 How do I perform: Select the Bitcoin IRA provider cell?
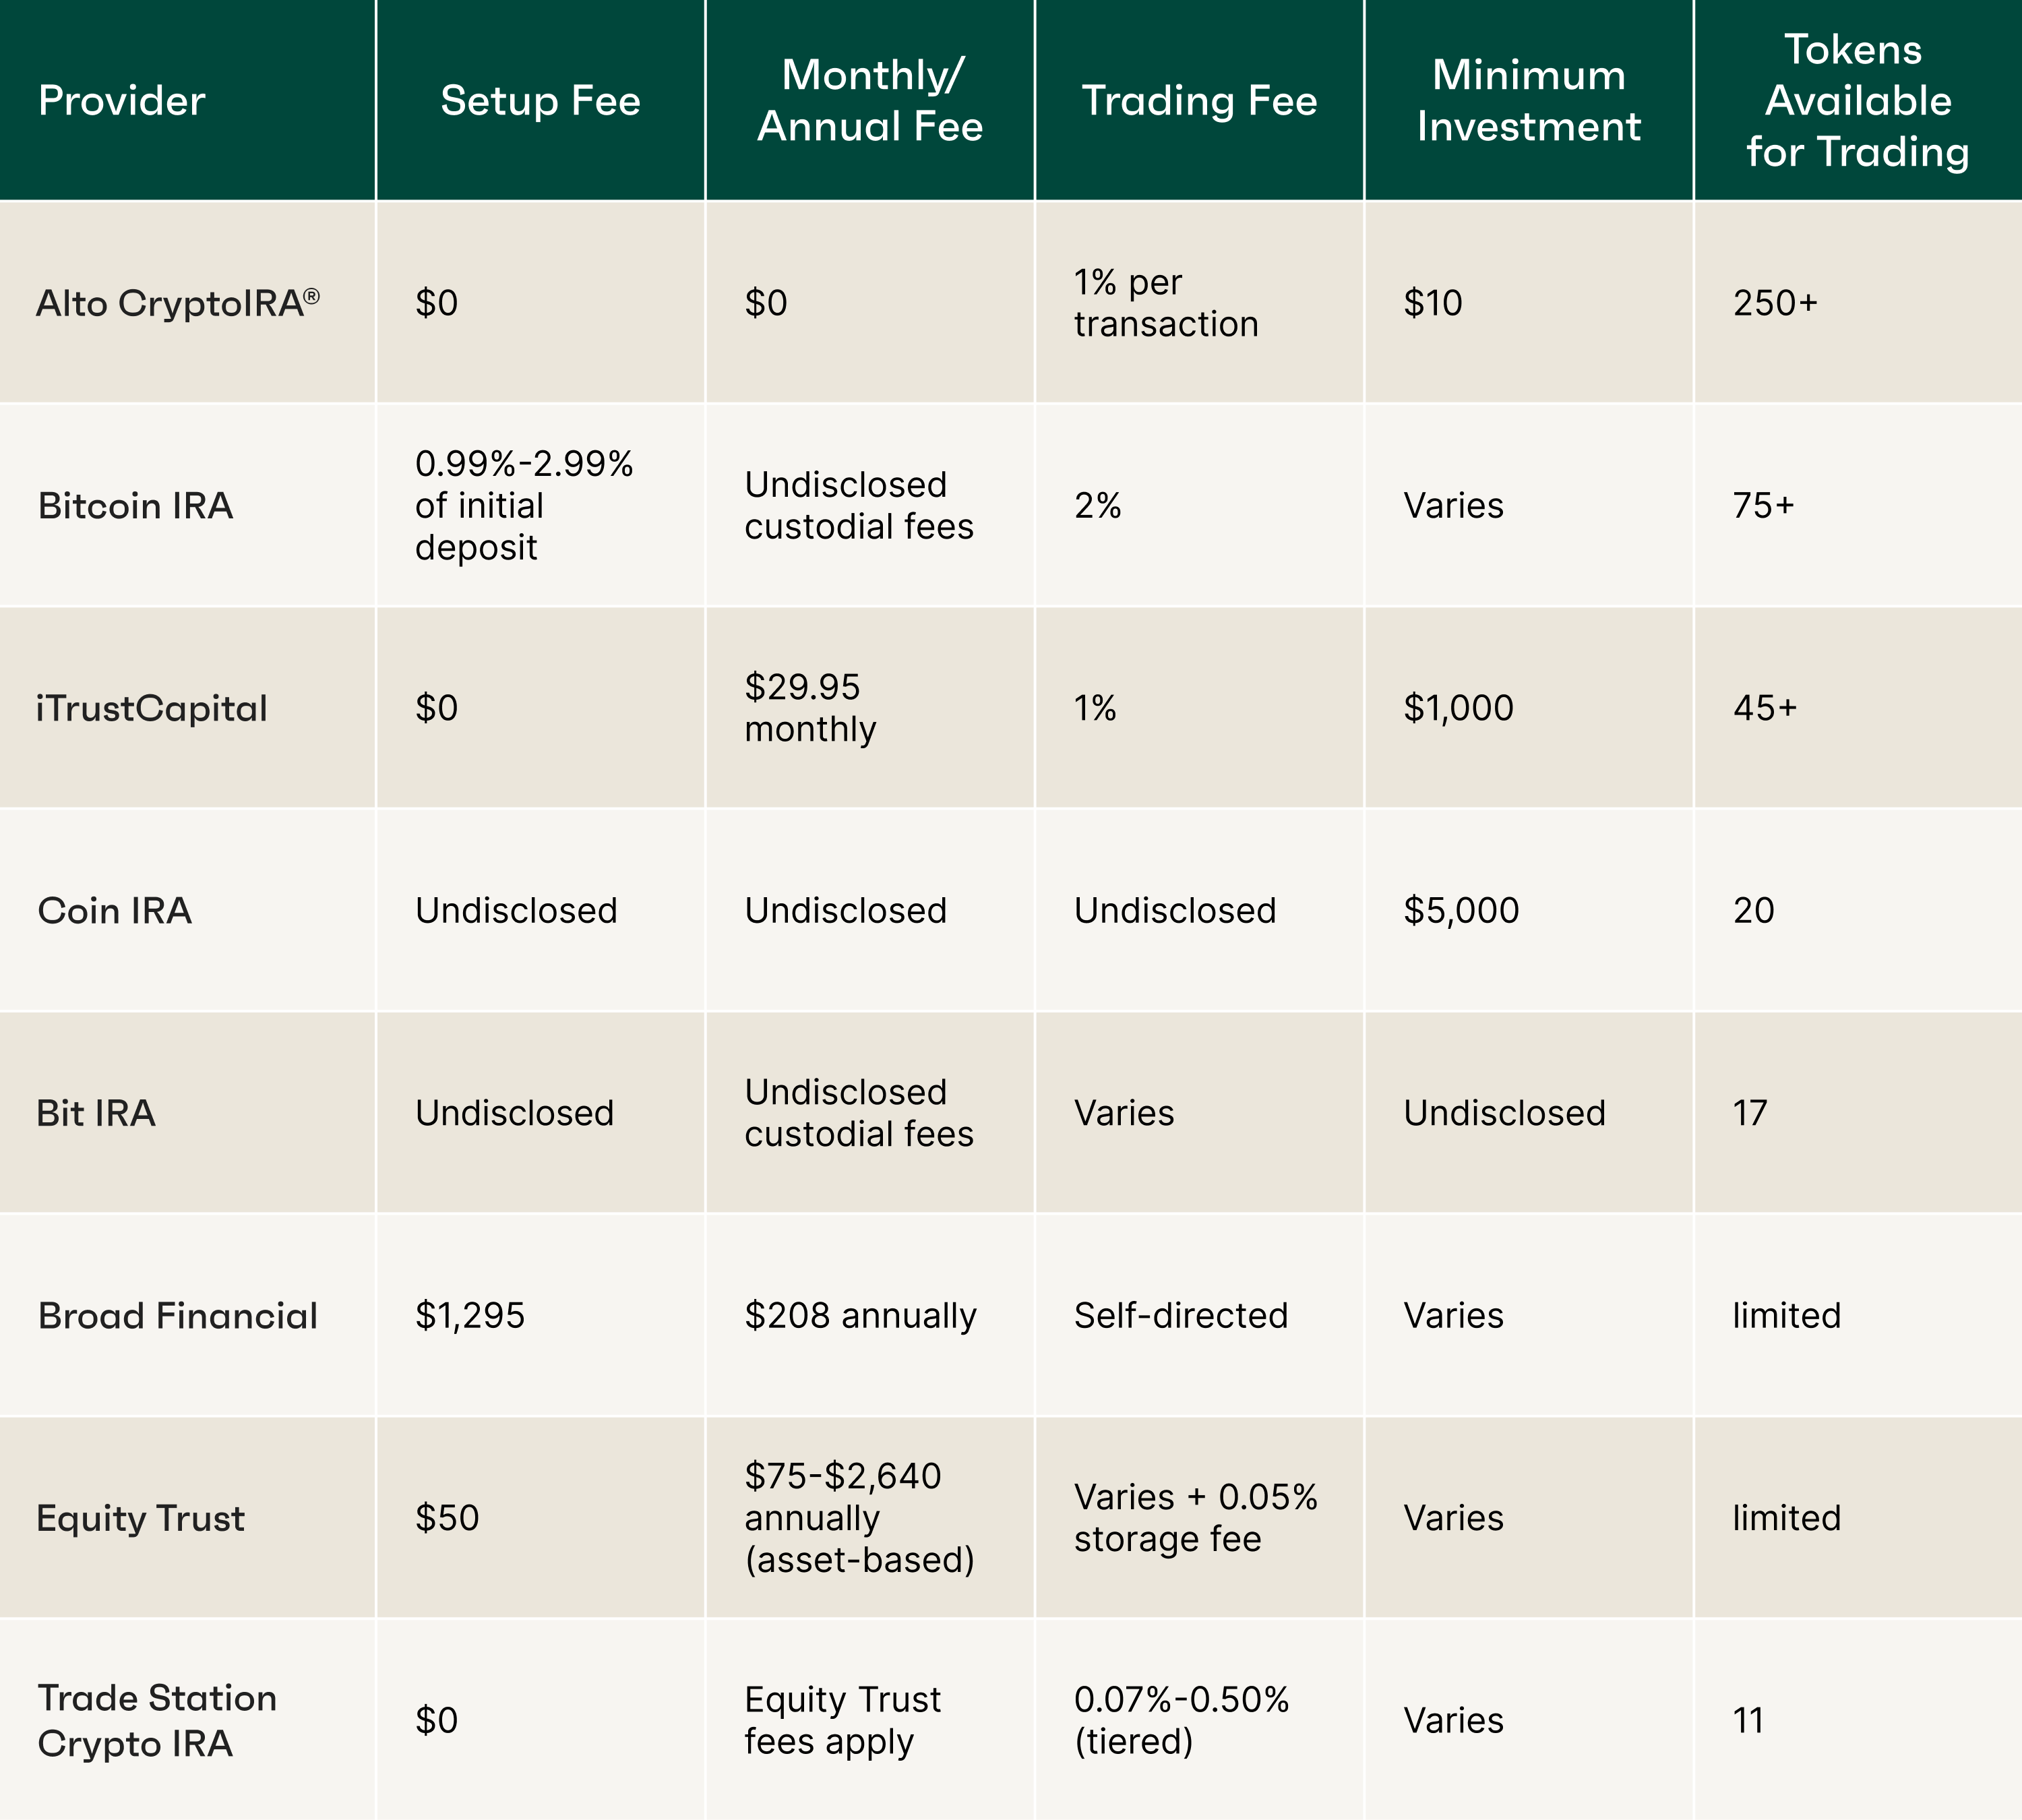pyautogui.click(x=135, y=506)
